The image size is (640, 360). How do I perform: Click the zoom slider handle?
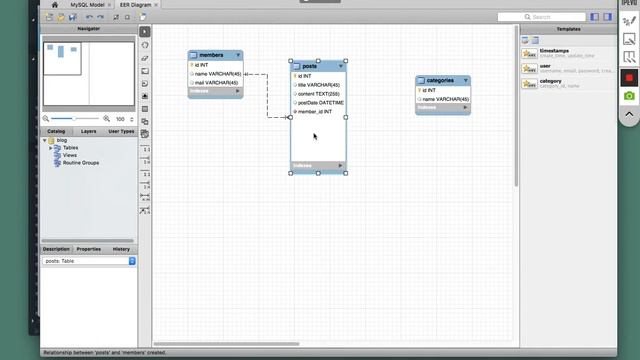point(74,118)
